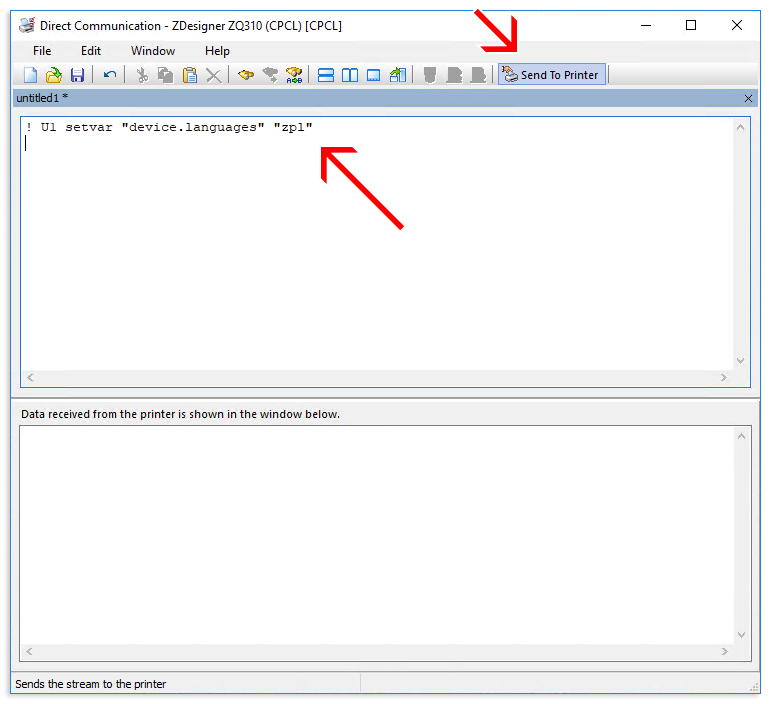Image resolution: width=771 pixels, height=704 pixels.
Task: Tile windows vertically with the toolbar icon
Action: click(350, 75)
